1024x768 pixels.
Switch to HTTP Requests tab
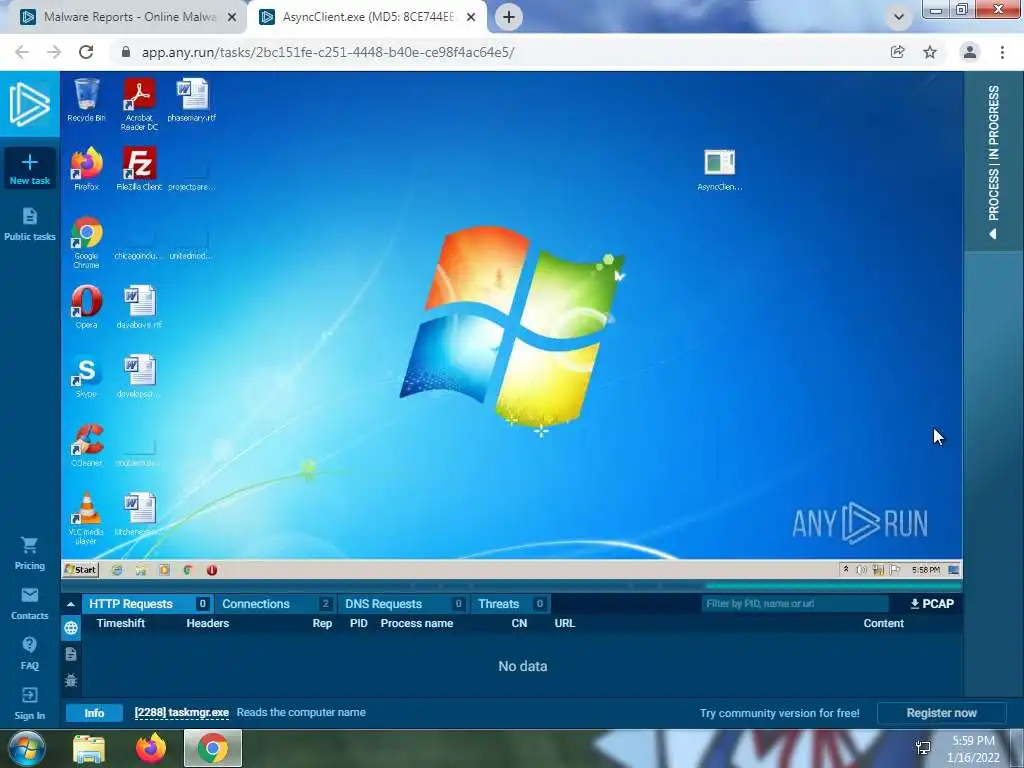click(147, 604)
